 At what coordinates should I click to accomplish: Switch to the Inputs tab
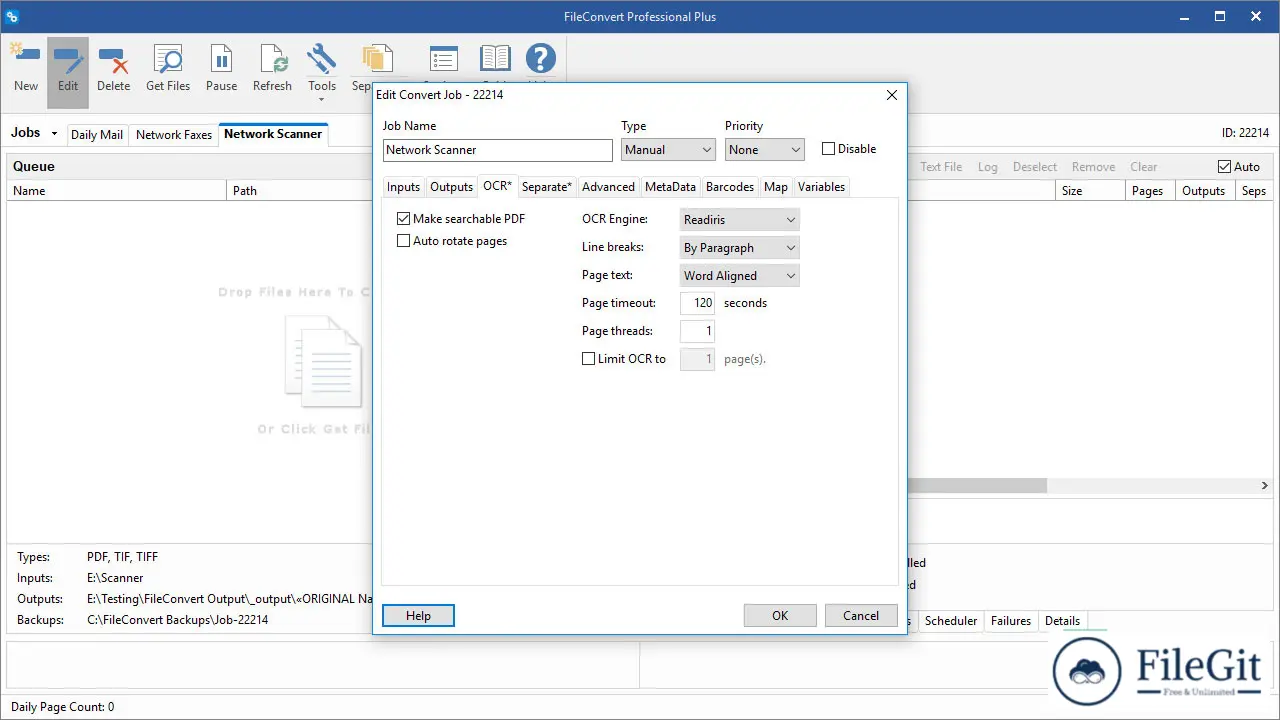(403, 187)
